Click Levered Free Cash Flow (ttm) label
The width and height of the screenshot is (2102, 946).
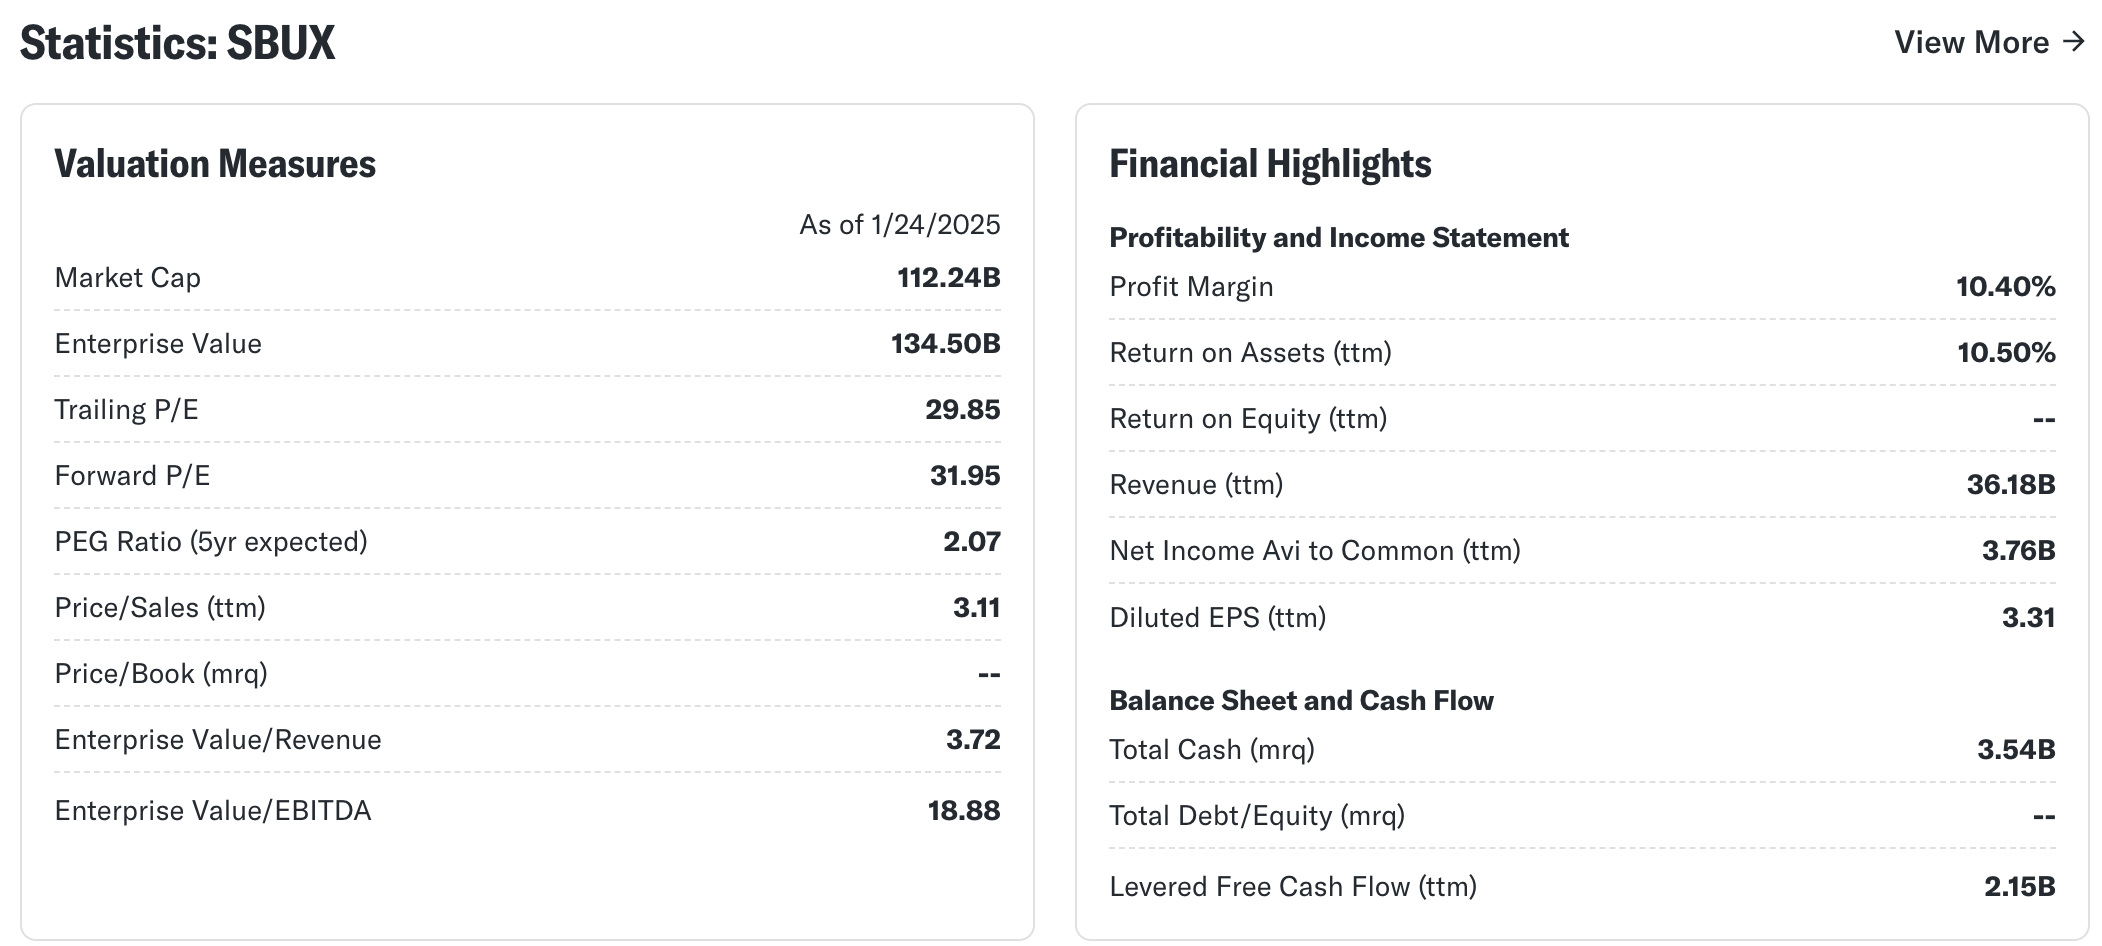point(1293,887)
